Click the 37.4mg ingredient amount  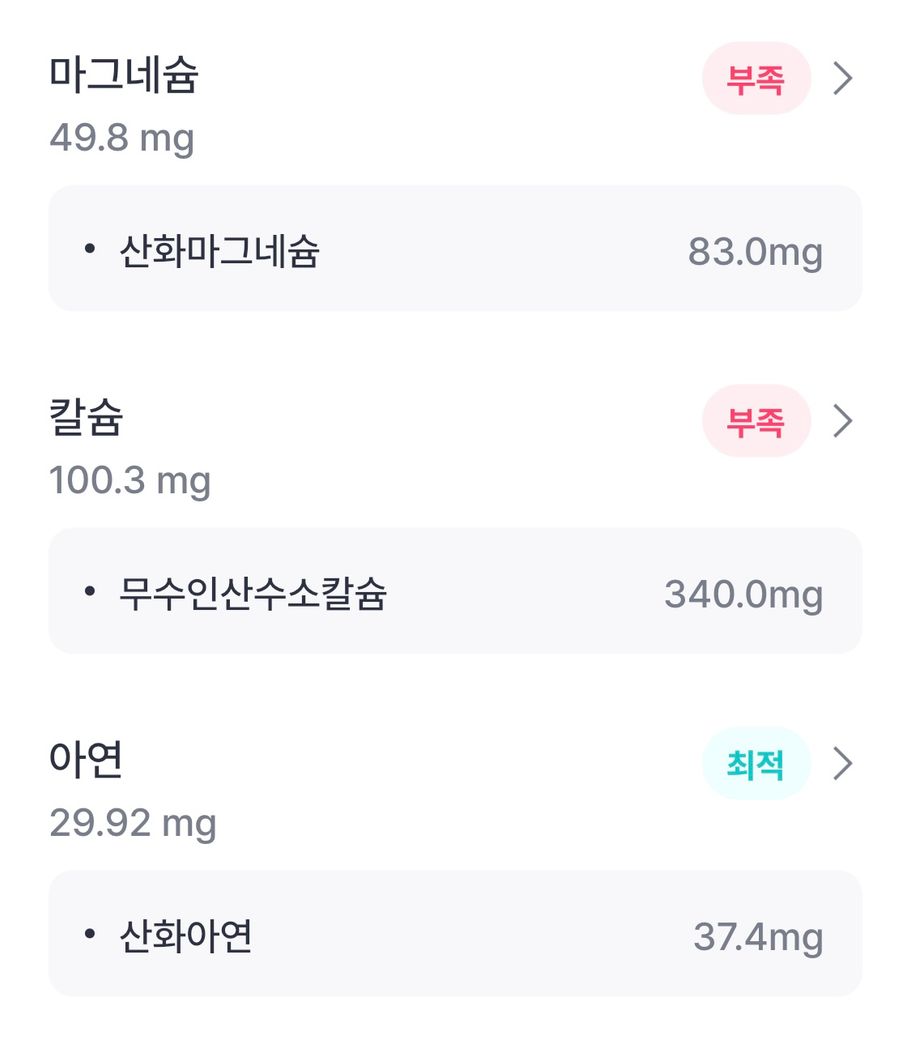coord(758,937)
